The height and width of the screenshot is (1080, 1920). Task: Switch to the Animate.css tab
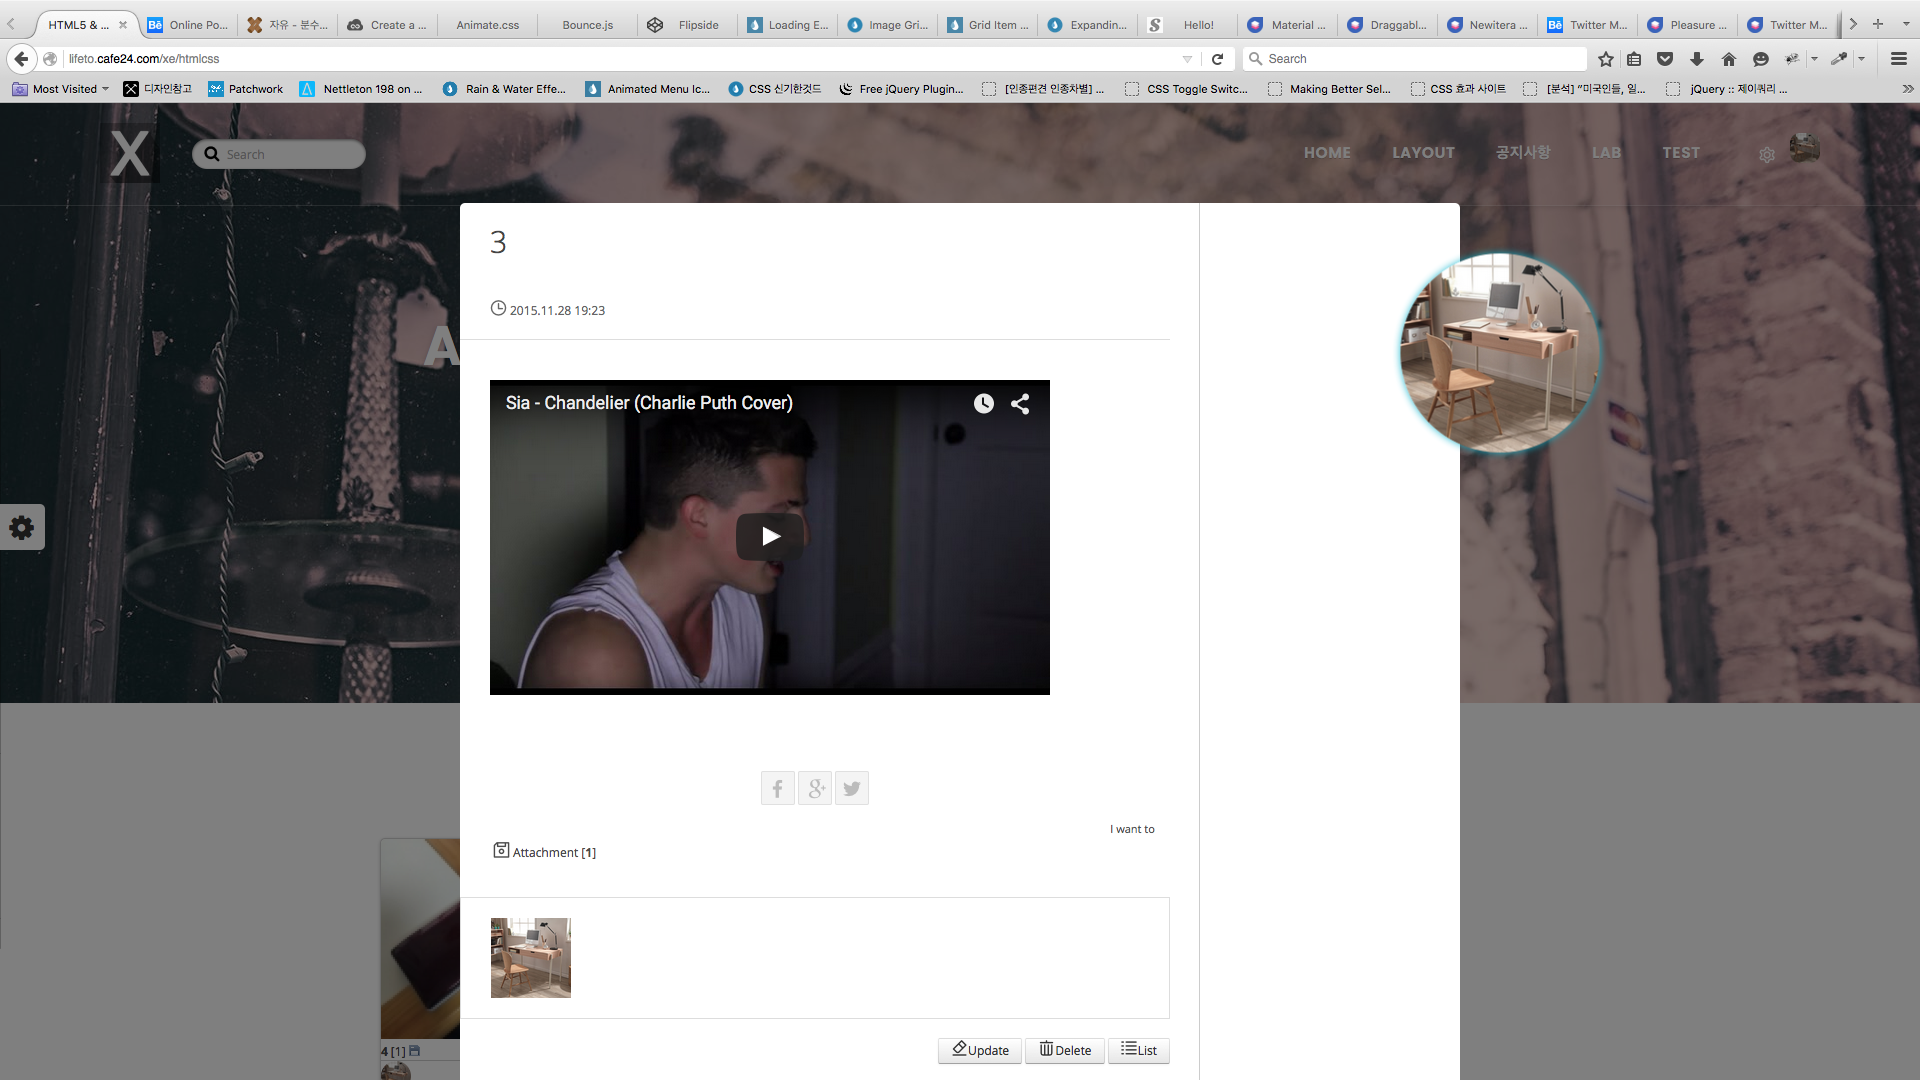(x=487, y=25)
